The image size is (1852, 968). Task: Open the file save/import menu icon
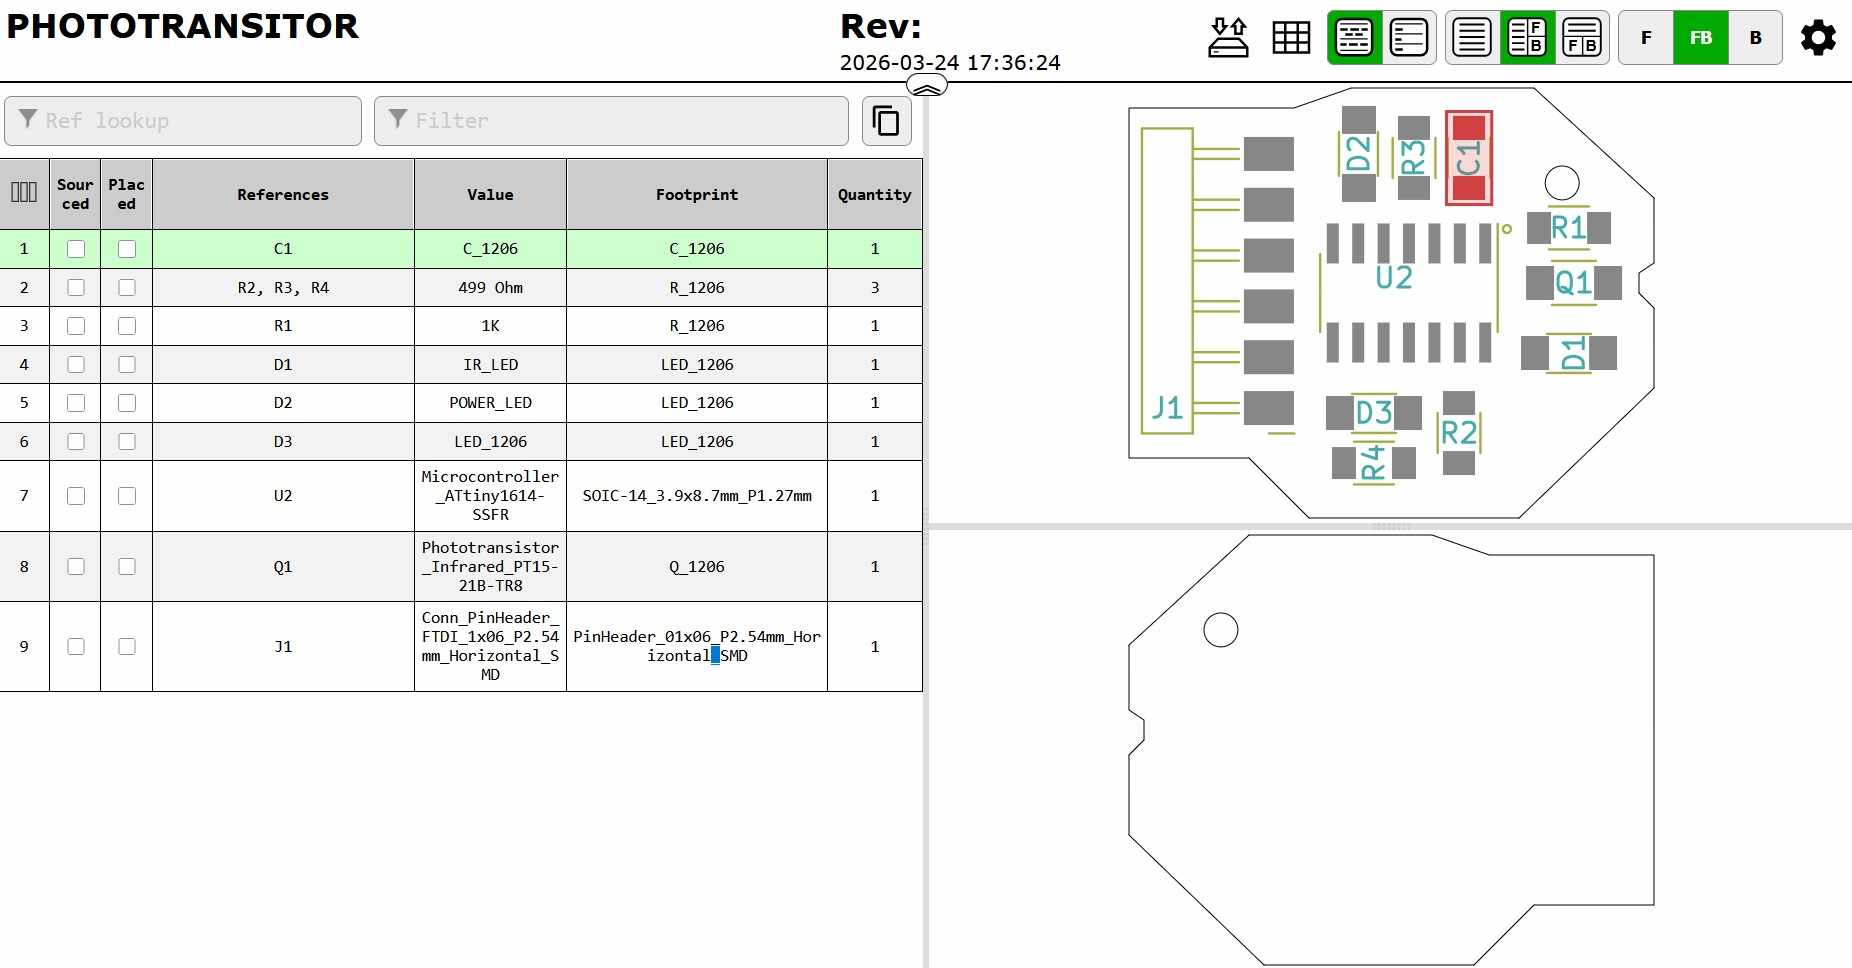click(x=1228, y=38)
